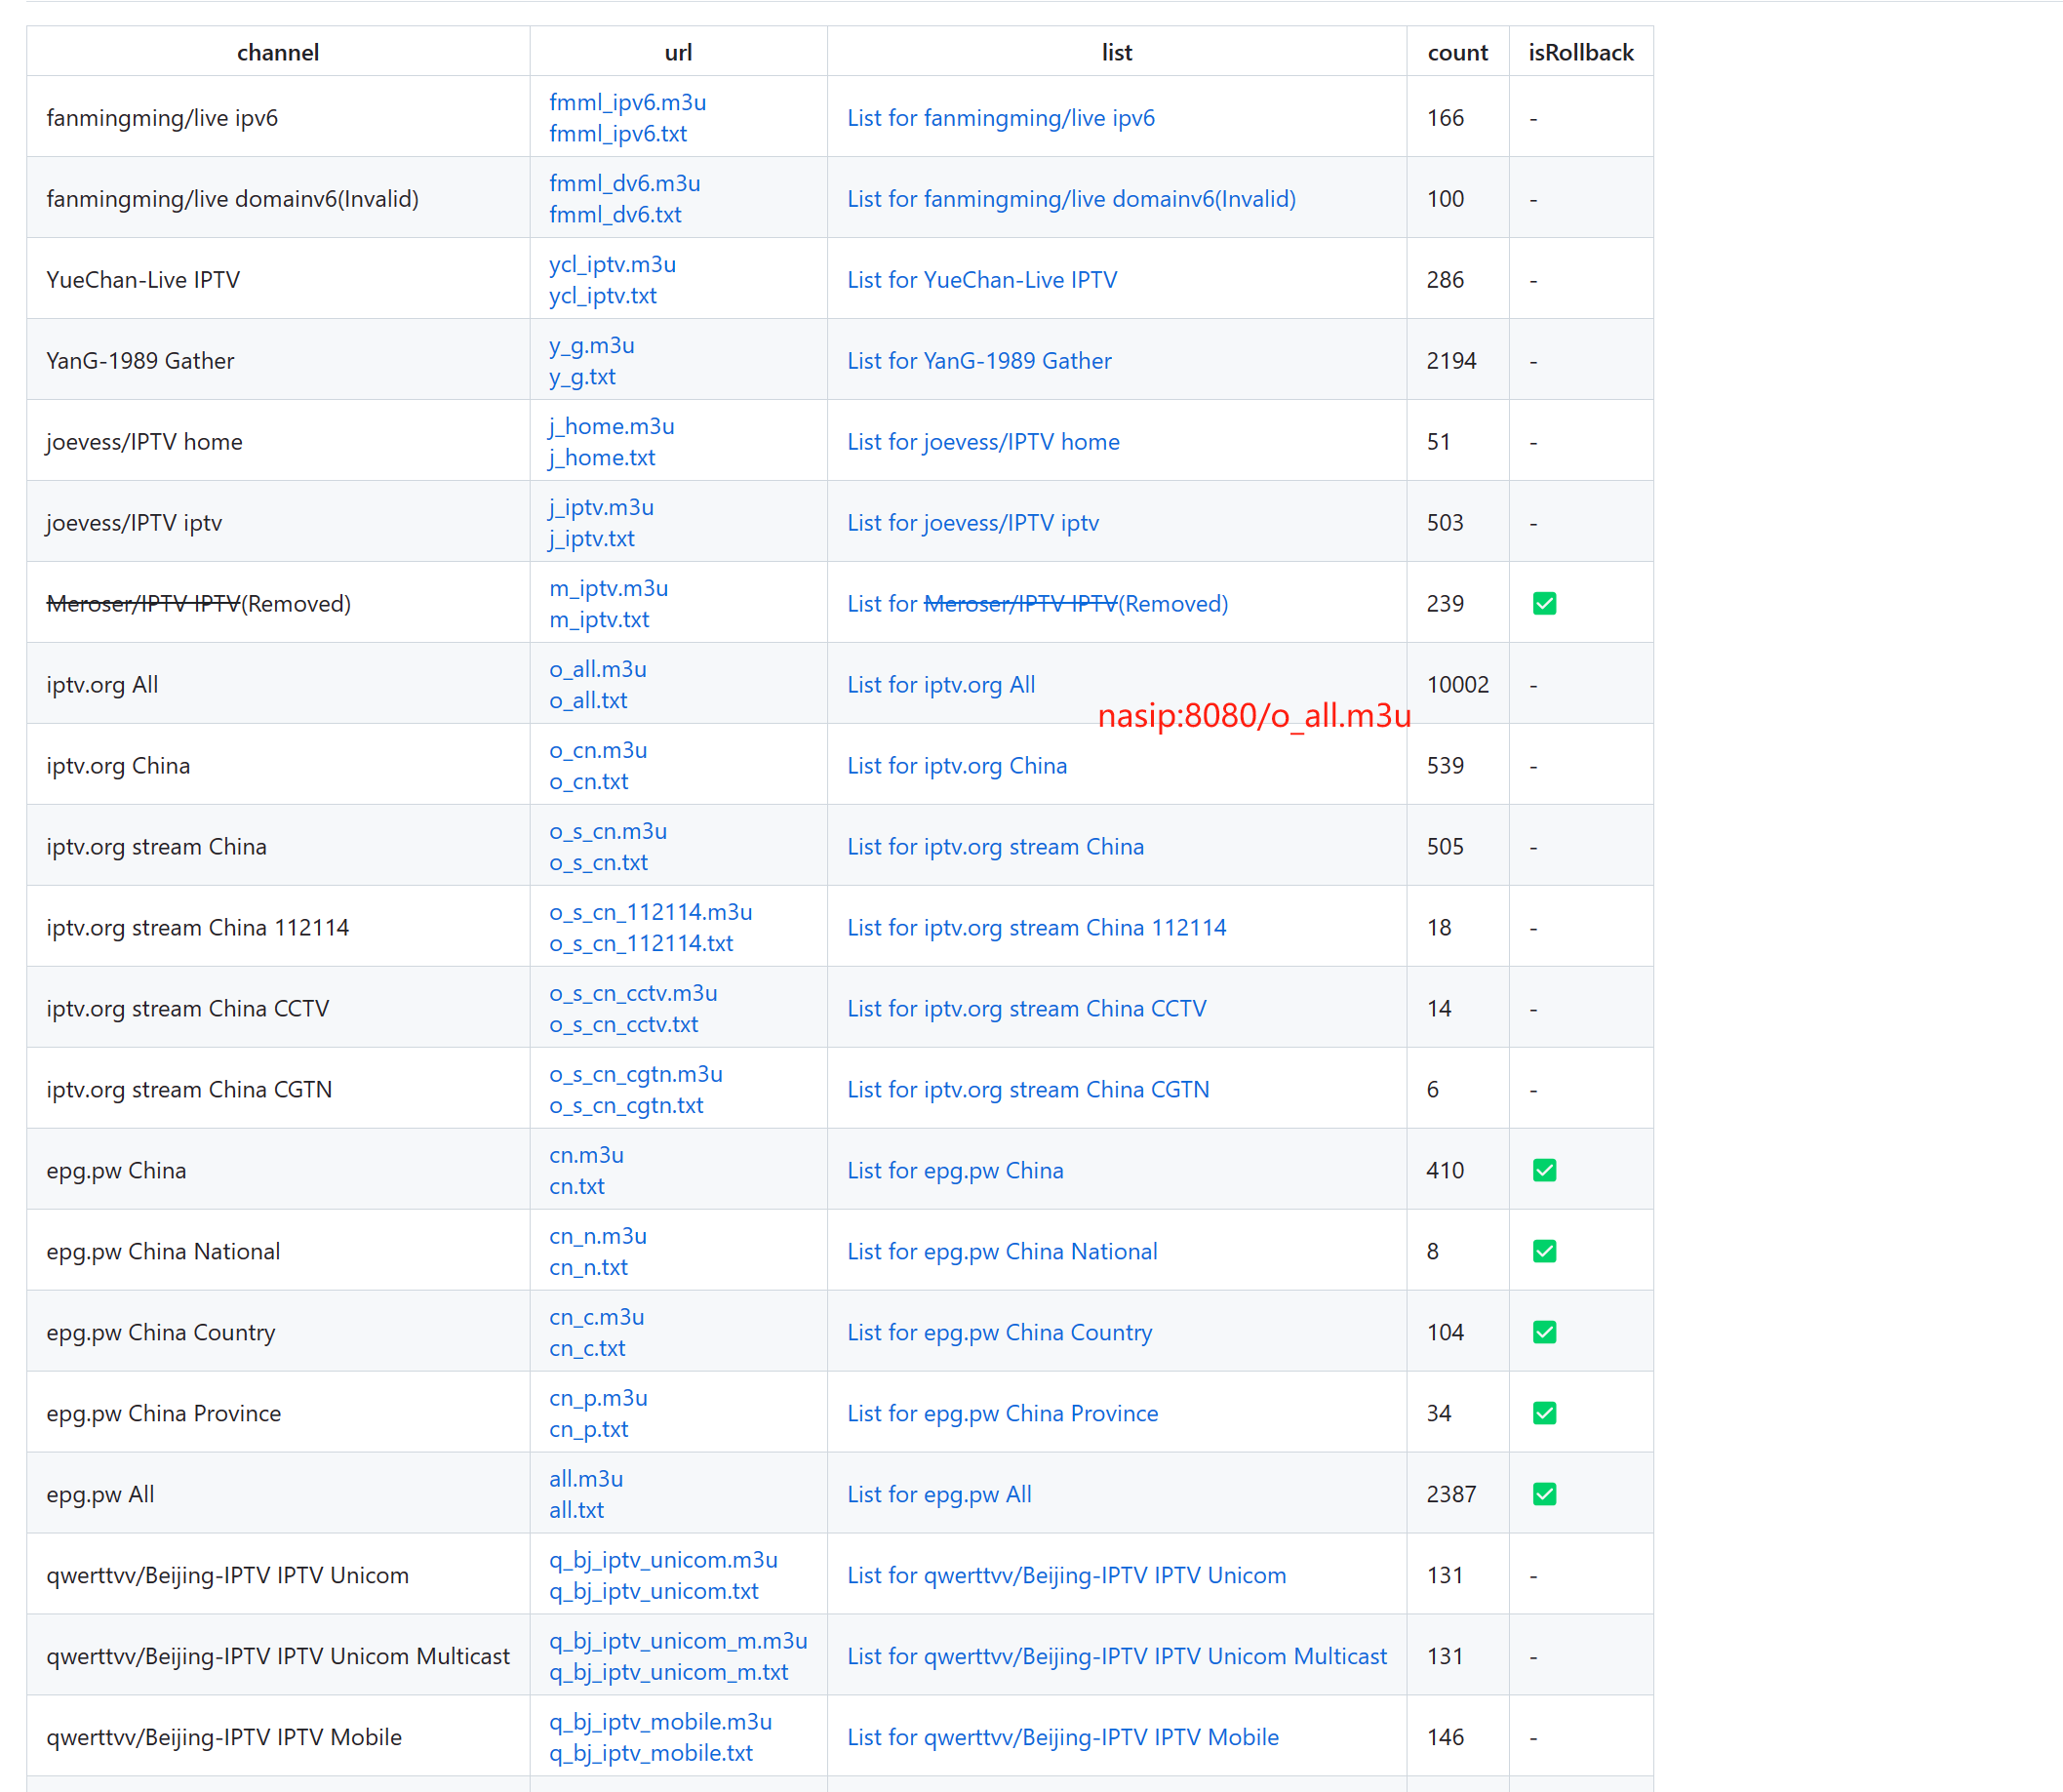
Task: Open cn.m3u link
Action: click(x=586, y=1155)
